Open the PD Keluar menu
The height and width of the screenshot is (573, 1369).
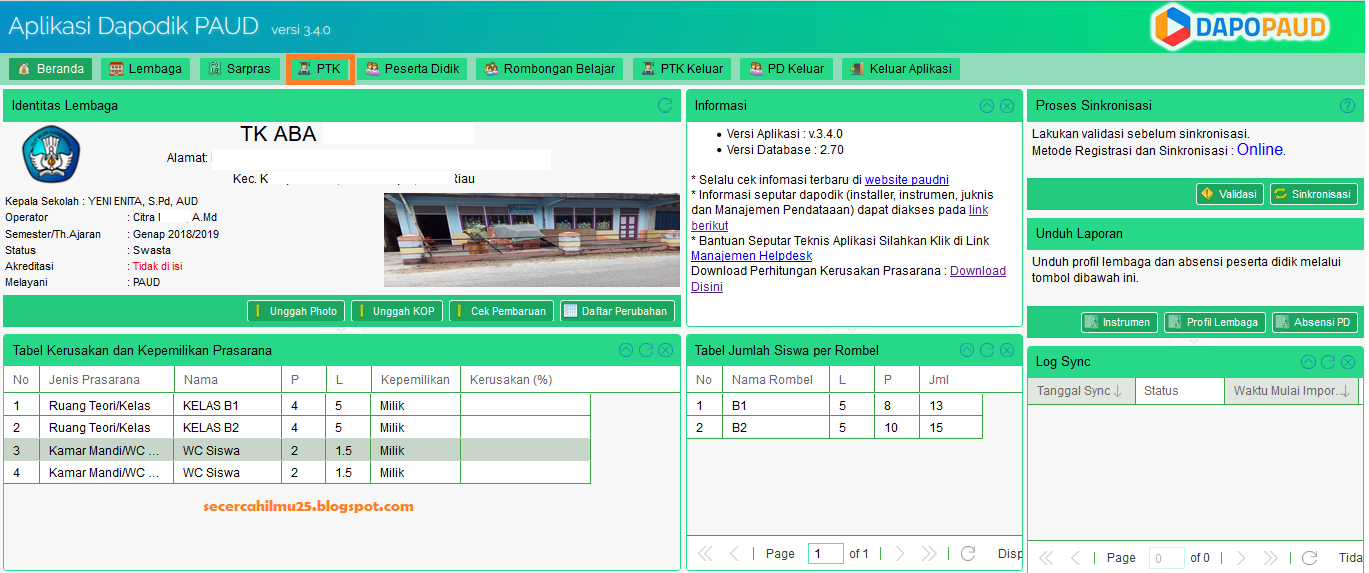click(x=786, y=69)
